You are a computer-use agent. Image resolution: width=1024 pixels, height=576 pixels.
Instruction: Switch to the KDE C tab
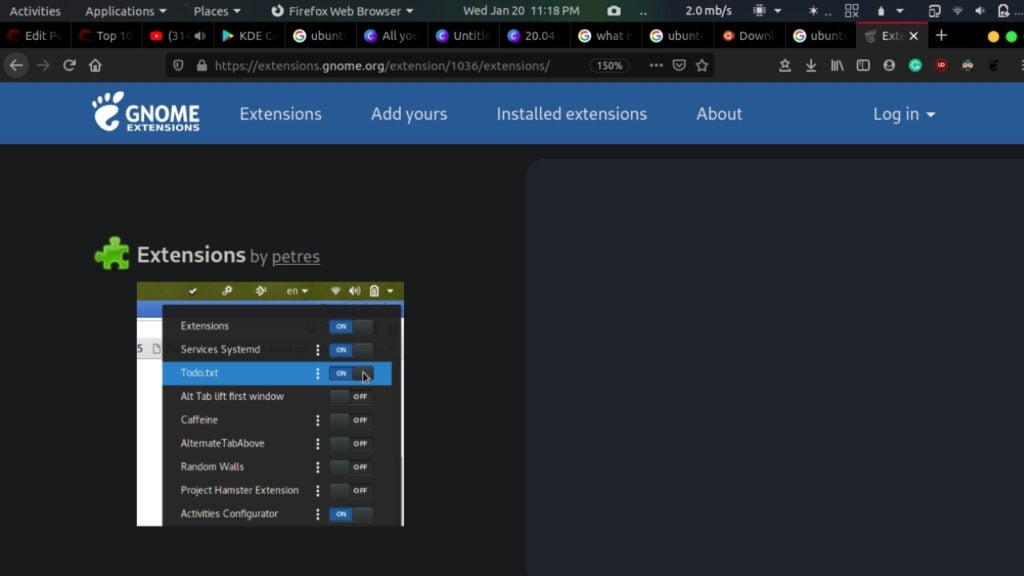(248, 36)
